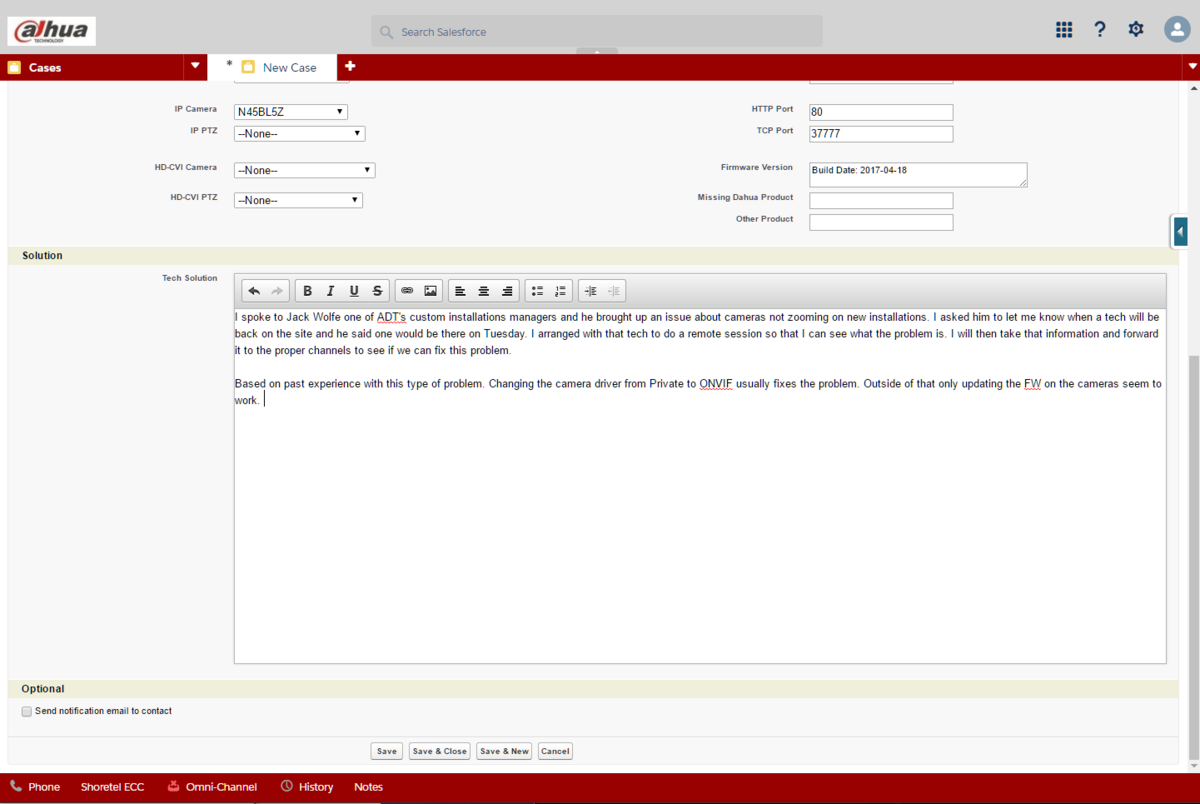Open Omni-Channel utility
The width and height of the screenshot is (1200, 804).
click(212, 787)
